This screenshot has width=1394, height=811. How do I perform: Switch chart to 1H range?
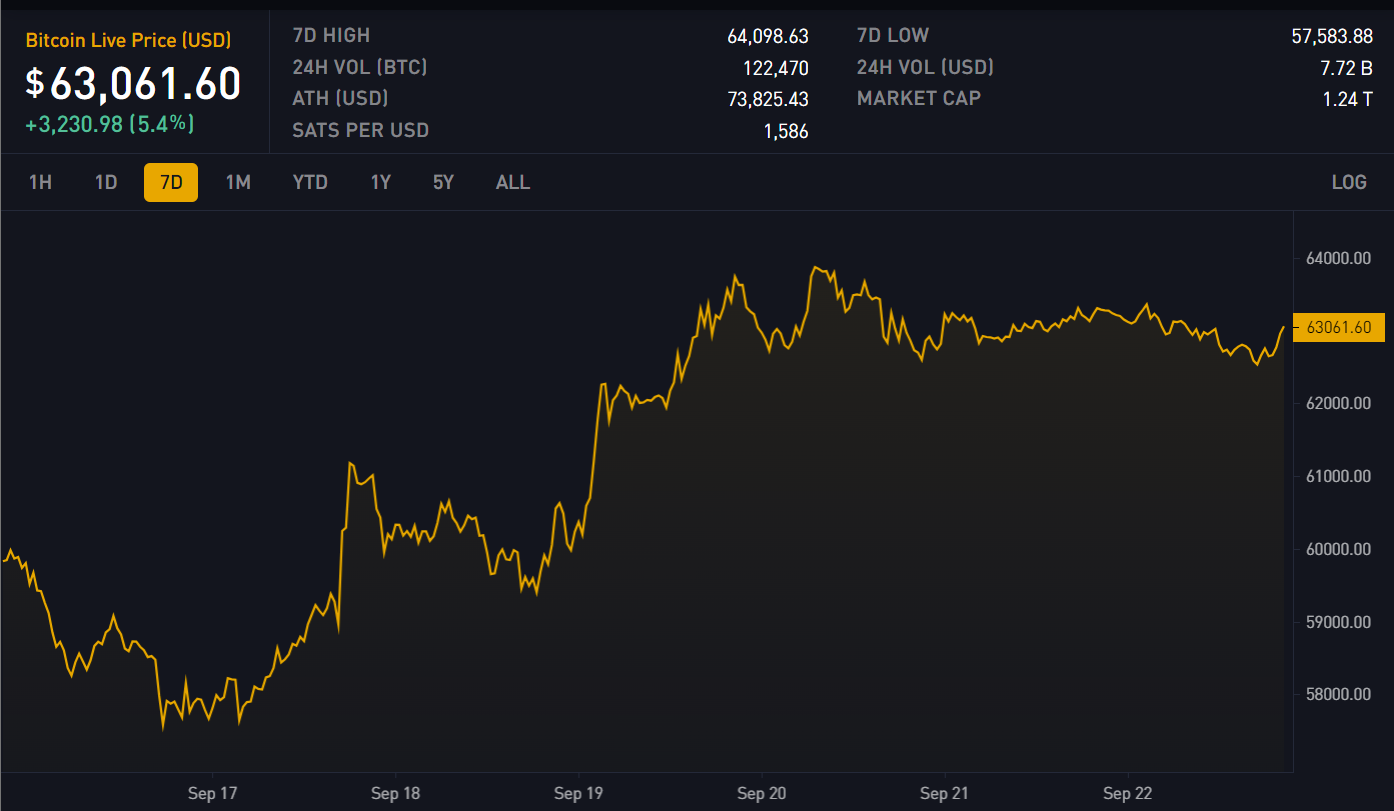[40, 183]
